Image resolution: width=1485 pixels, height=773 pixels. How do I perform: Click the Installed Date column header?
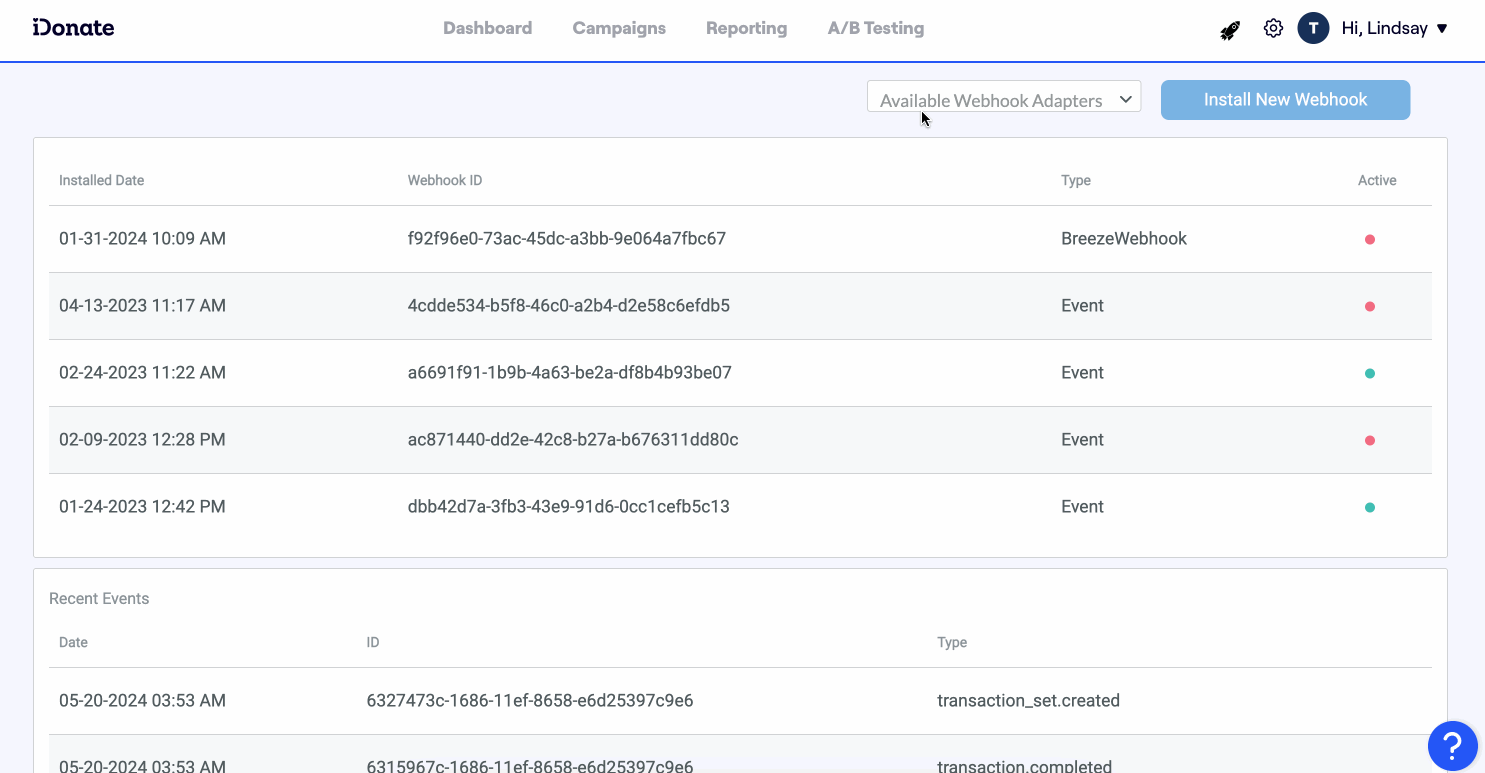[x=101, y=180]
